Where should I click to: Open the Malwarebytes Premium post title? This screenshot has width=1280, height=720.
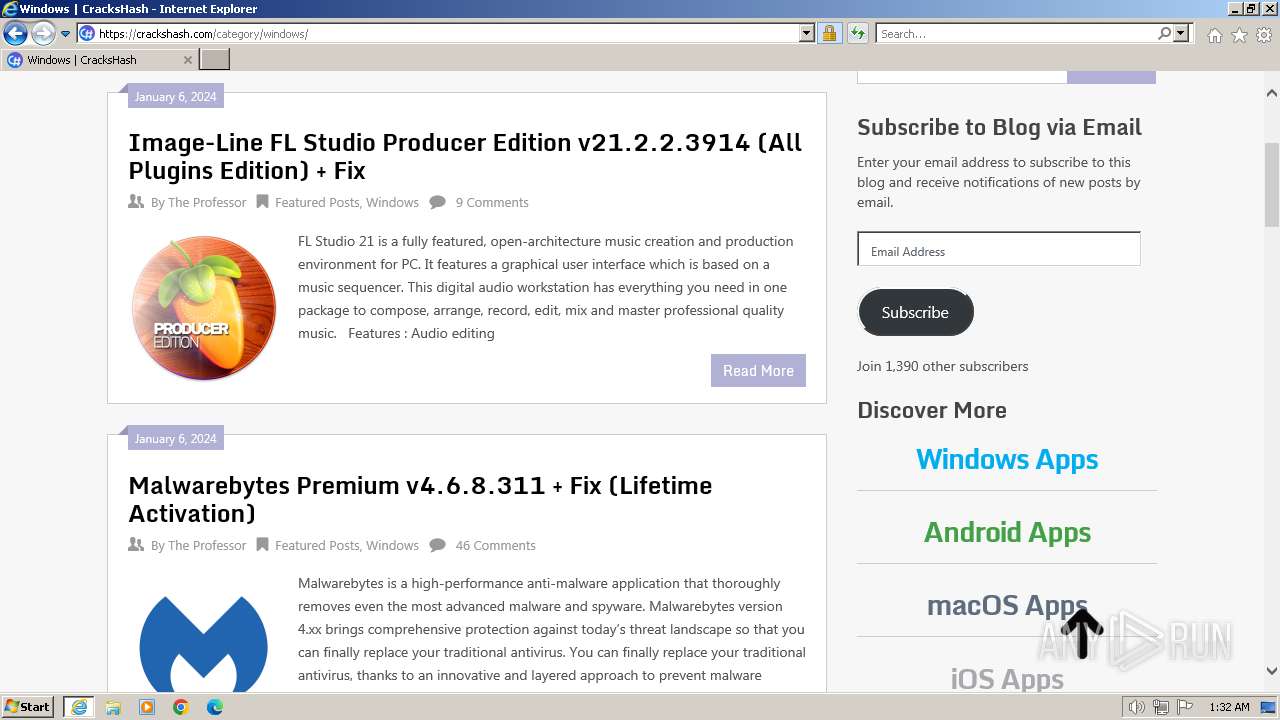click(420, 499)
